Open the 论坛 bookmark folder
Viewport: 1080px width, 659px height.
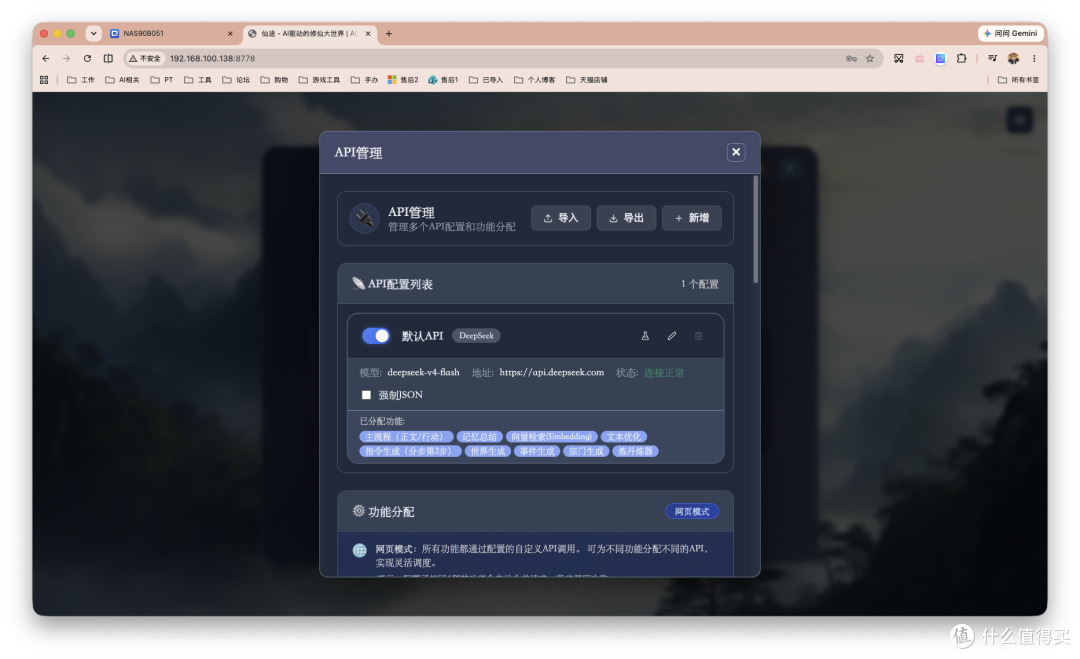[x=236, y=80]
